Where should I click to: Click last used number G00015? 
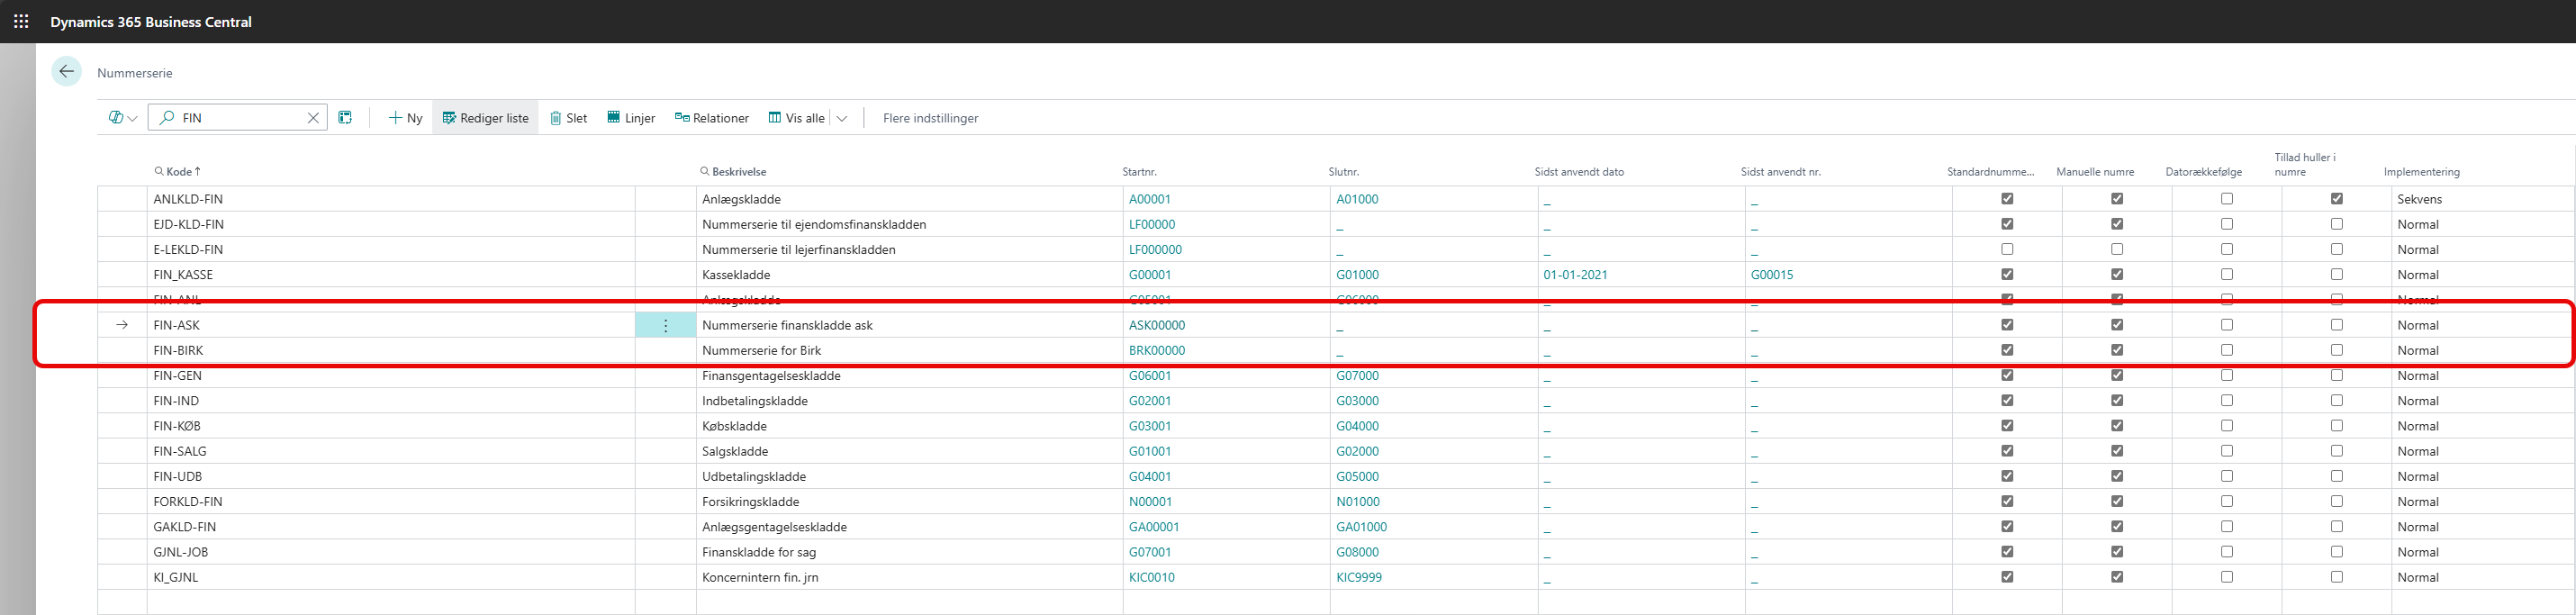point(1771,275)
